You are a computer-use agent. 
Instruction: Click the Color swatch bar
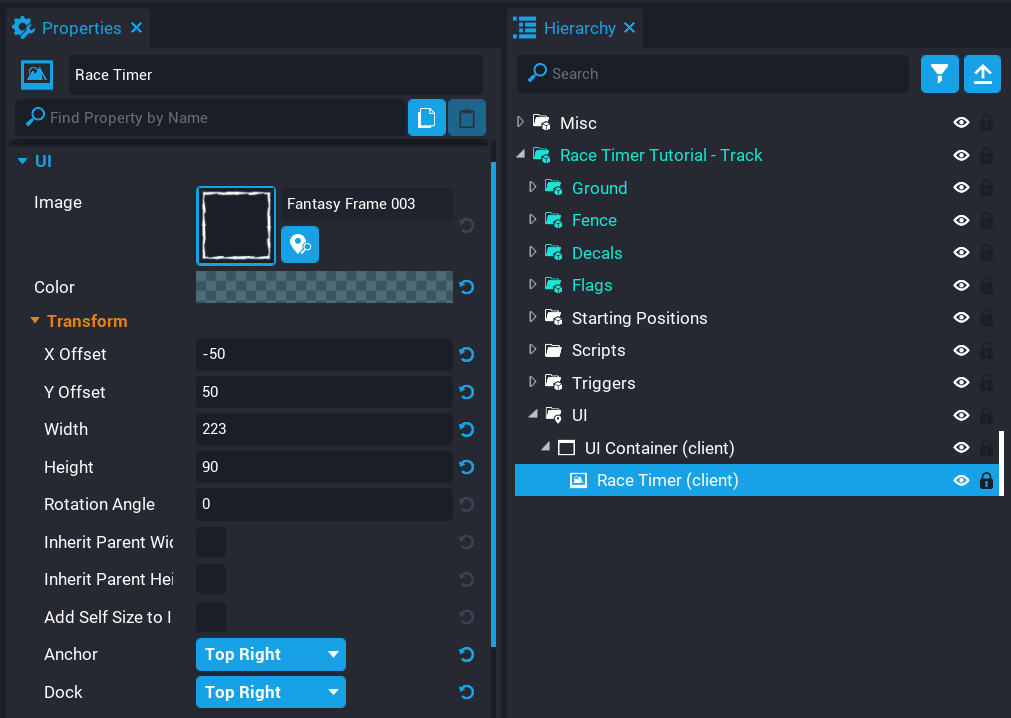(324, 287)
